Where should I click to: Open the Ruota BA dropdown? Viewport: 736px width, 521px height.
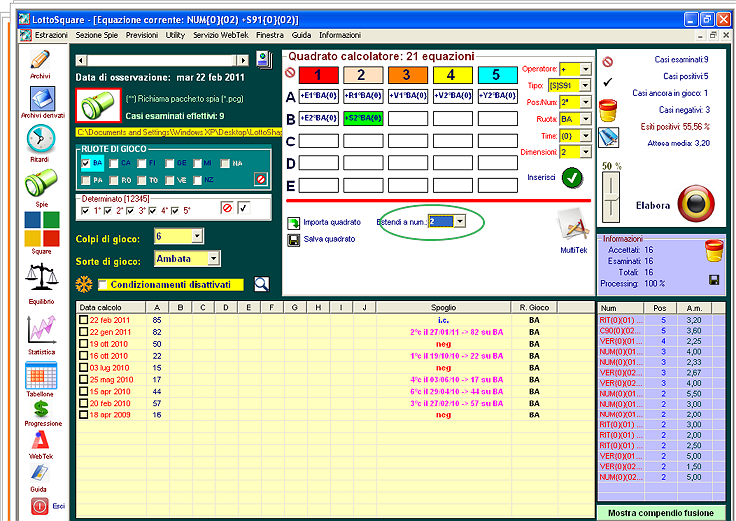tap(585, 119)
